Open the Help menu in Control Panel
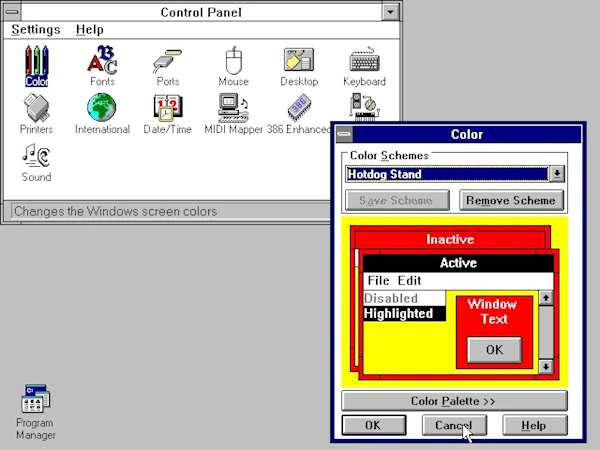Viewport: 600px width, 450px height. (90, 30)
